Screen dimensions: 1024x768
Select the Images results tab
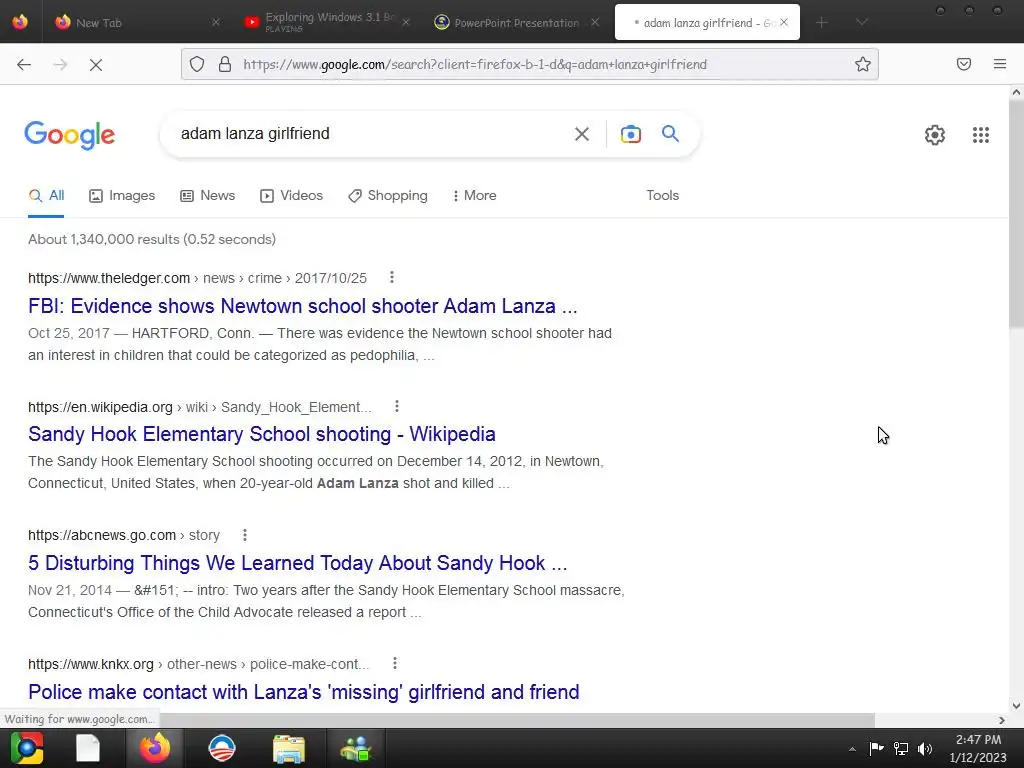122,195
